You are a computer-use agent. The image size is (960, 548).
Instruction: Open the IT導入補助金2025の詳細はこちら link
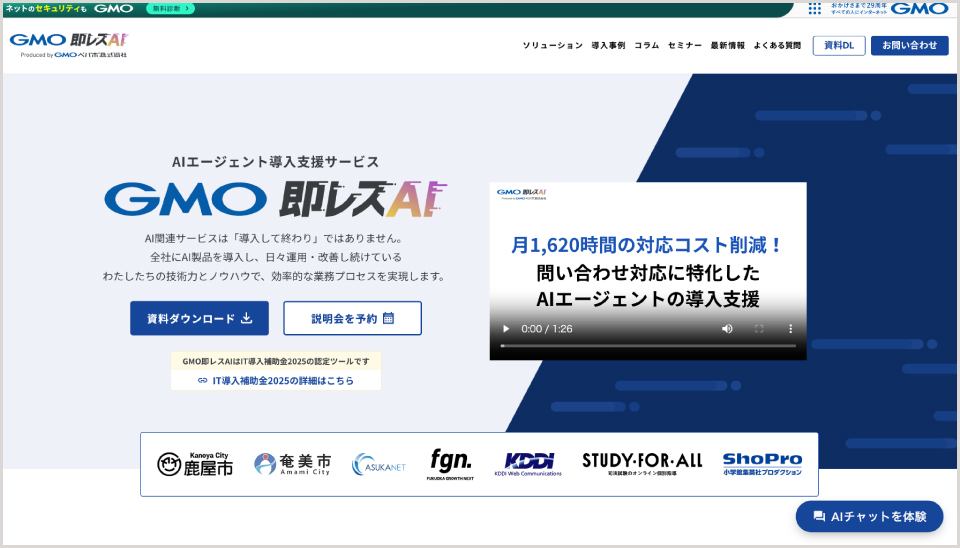[x=276, y=380]
